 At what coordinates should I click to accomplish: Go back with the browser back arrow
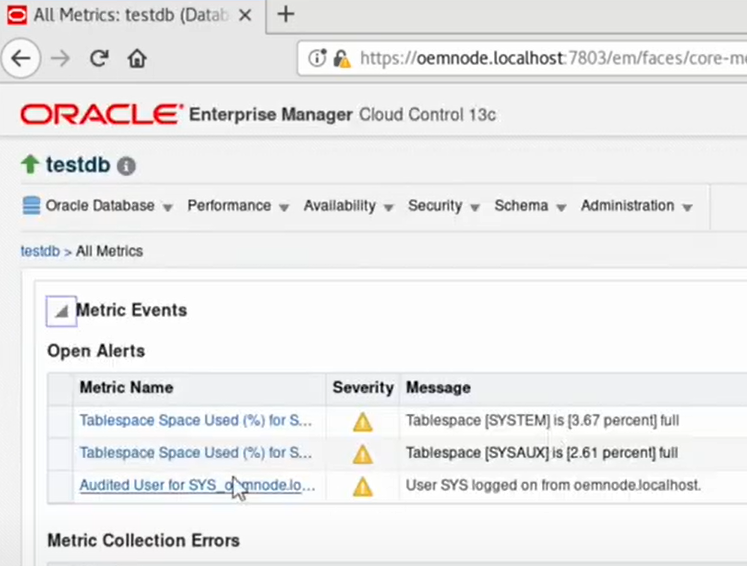pos(21,59)
